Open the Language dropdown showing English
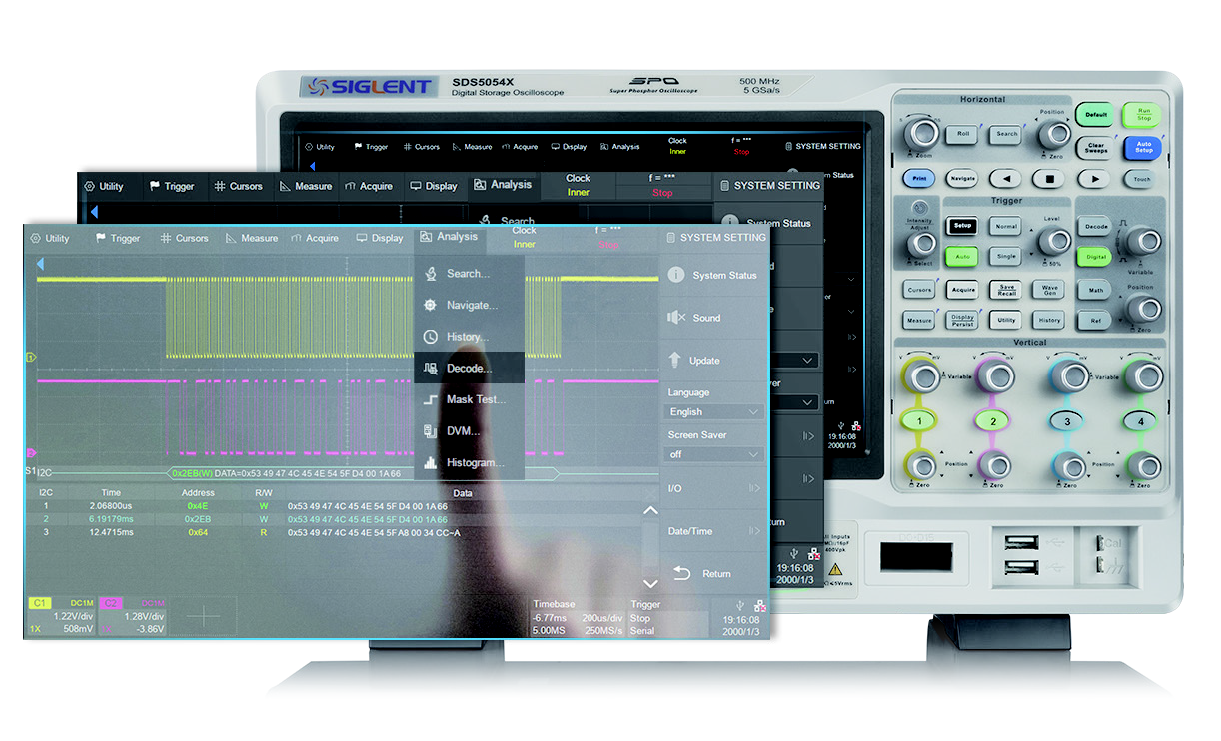Screen dimensions: 1221x741 [x=714, y=411]
